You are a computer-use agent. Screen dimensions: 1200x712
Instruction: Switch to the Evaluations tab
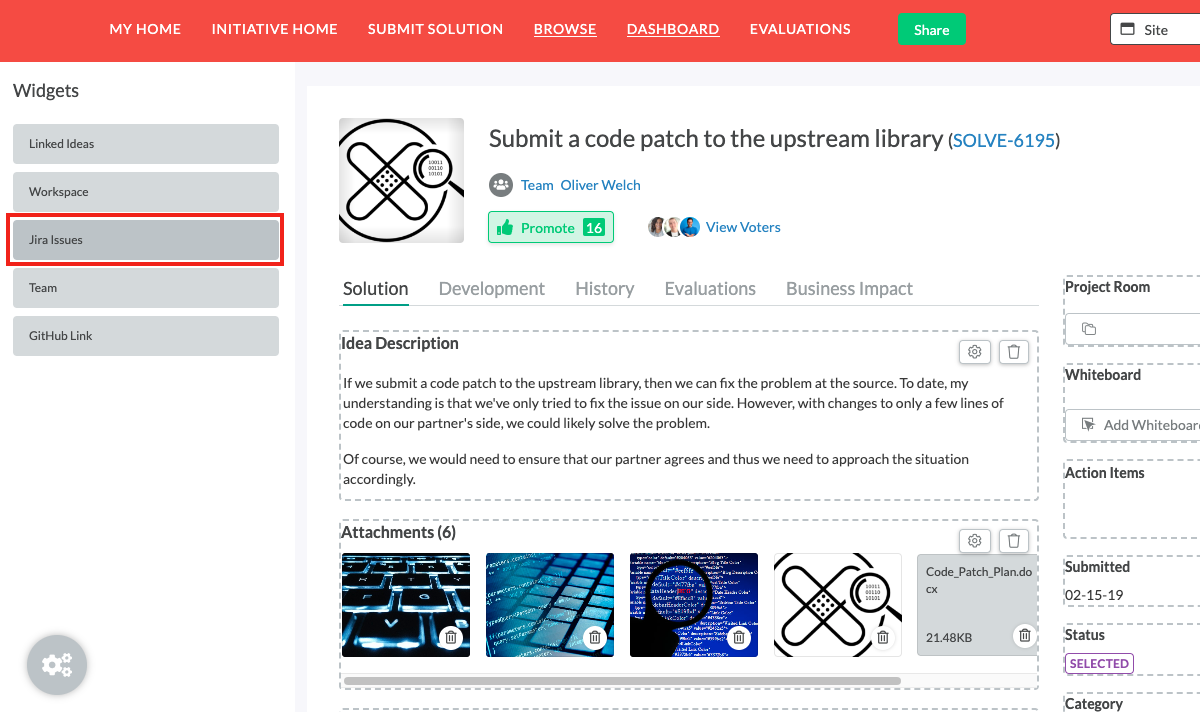coord(710,288)
